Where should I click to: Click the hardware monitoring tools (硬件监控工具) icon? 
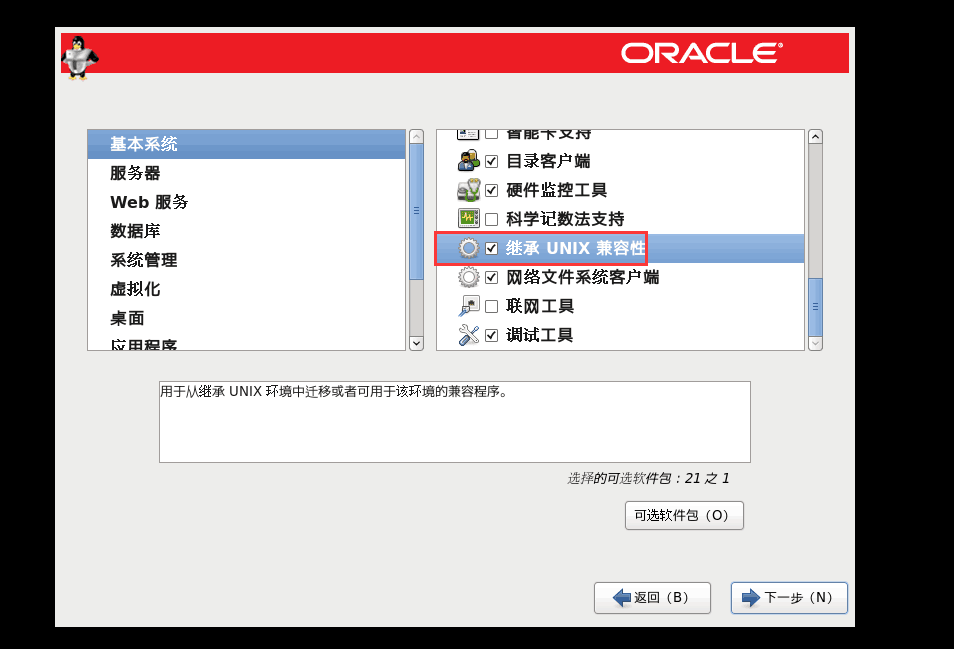pos(468,190)
